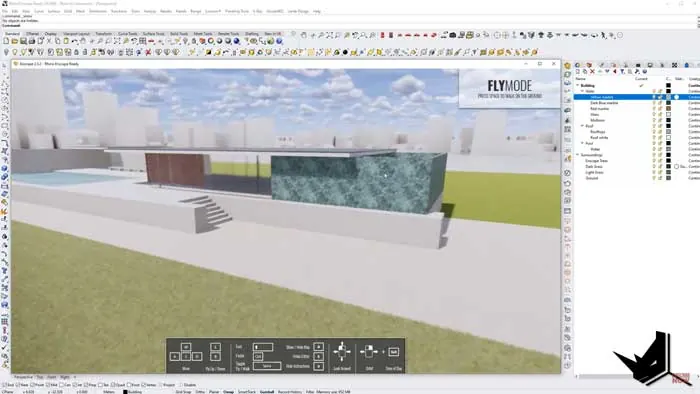Toggle the Near osnap checkbox
The height and width of the screenshot is (394, 700).
tap(17, 385)
